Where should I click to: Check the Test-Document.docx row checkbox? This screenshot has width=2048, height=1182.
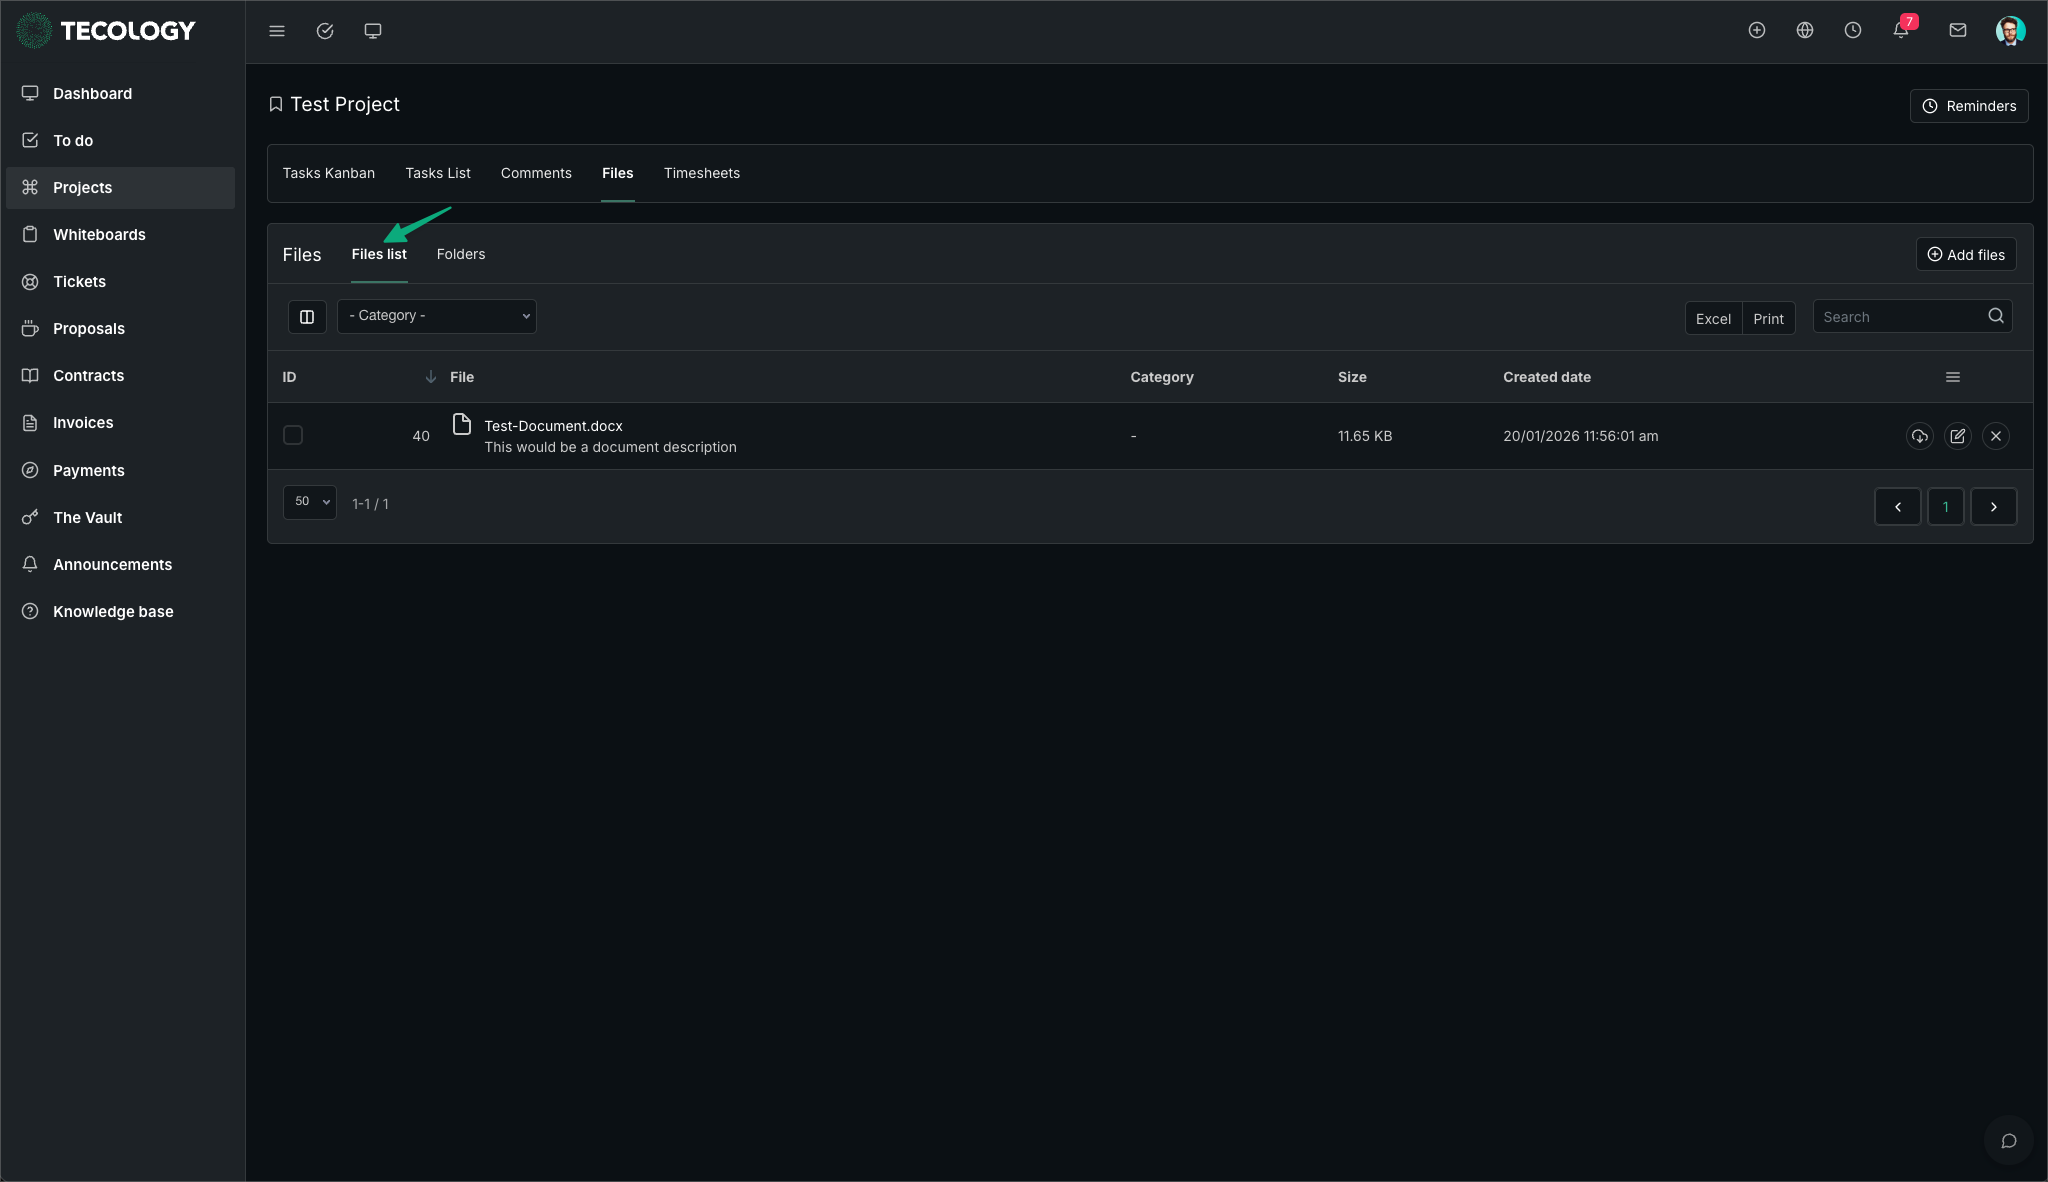293,435
